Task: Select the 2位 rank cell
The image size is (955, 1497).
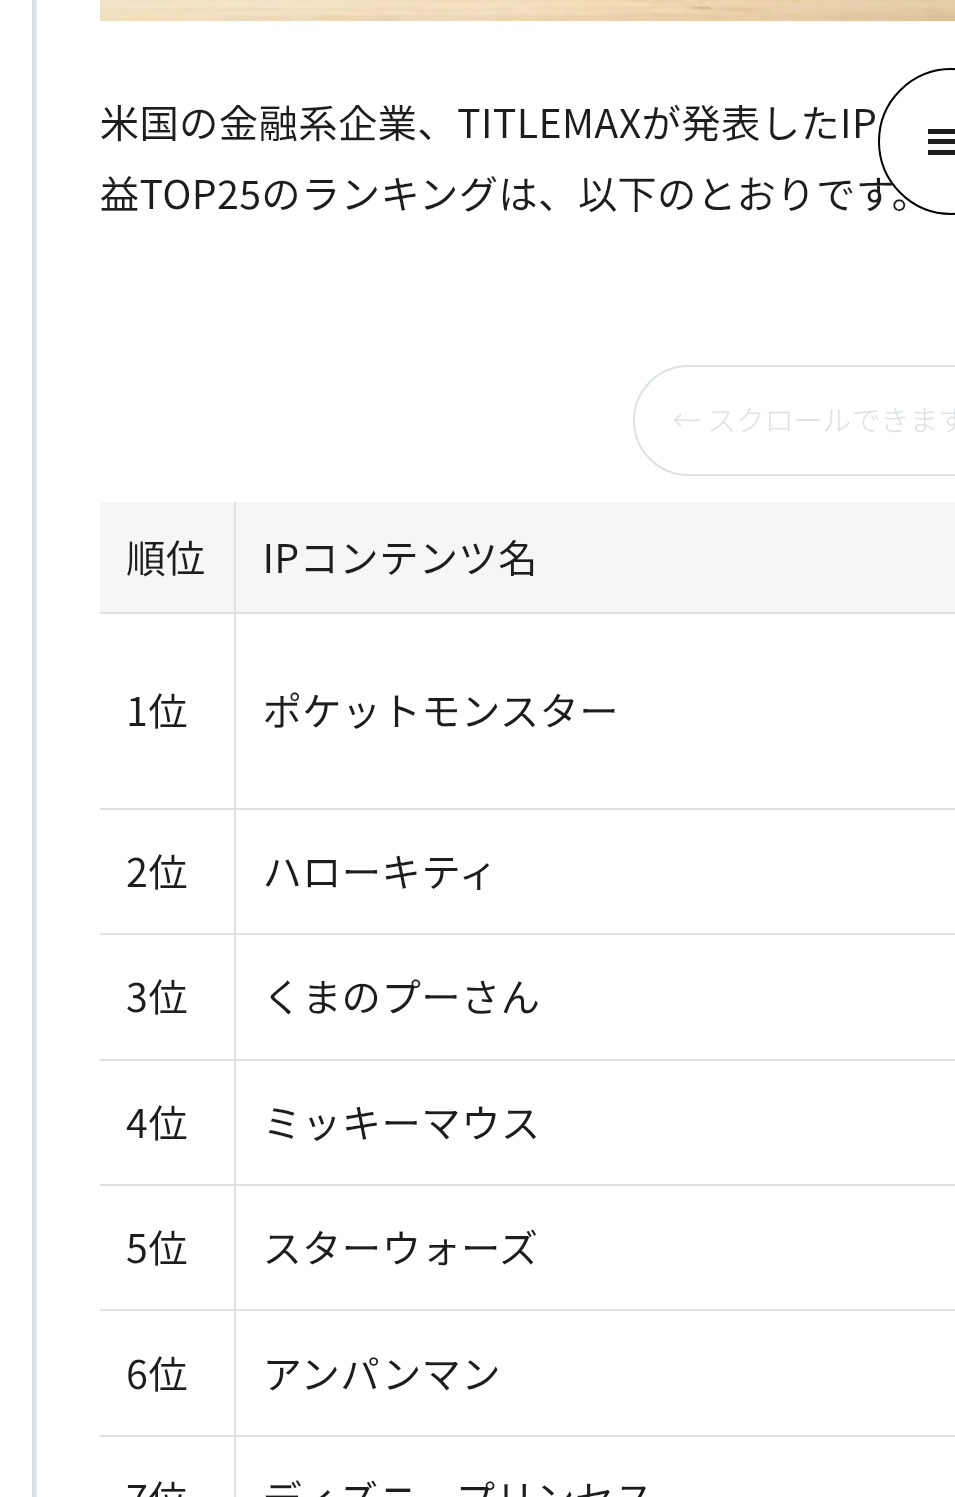Action: click(167, 872)
